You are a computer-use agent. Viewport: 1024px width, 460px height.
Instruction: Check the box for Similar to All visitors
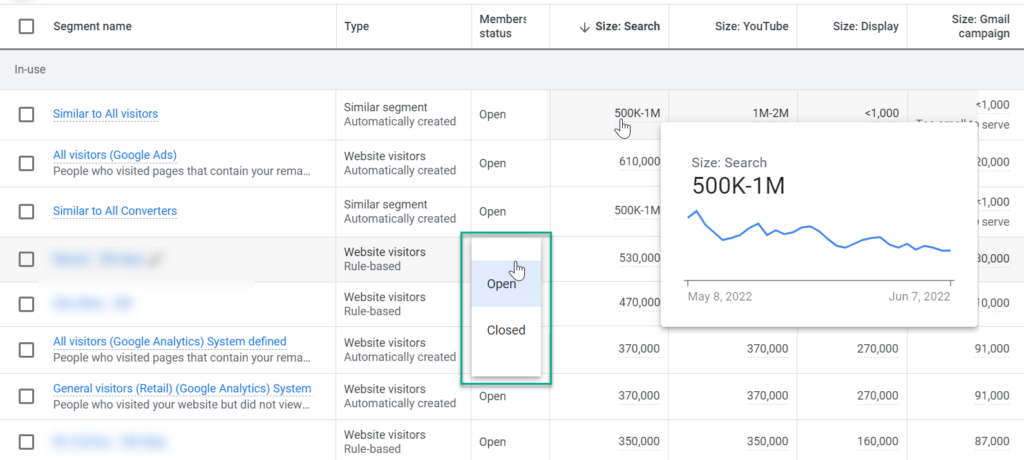(x=26, y=115)
